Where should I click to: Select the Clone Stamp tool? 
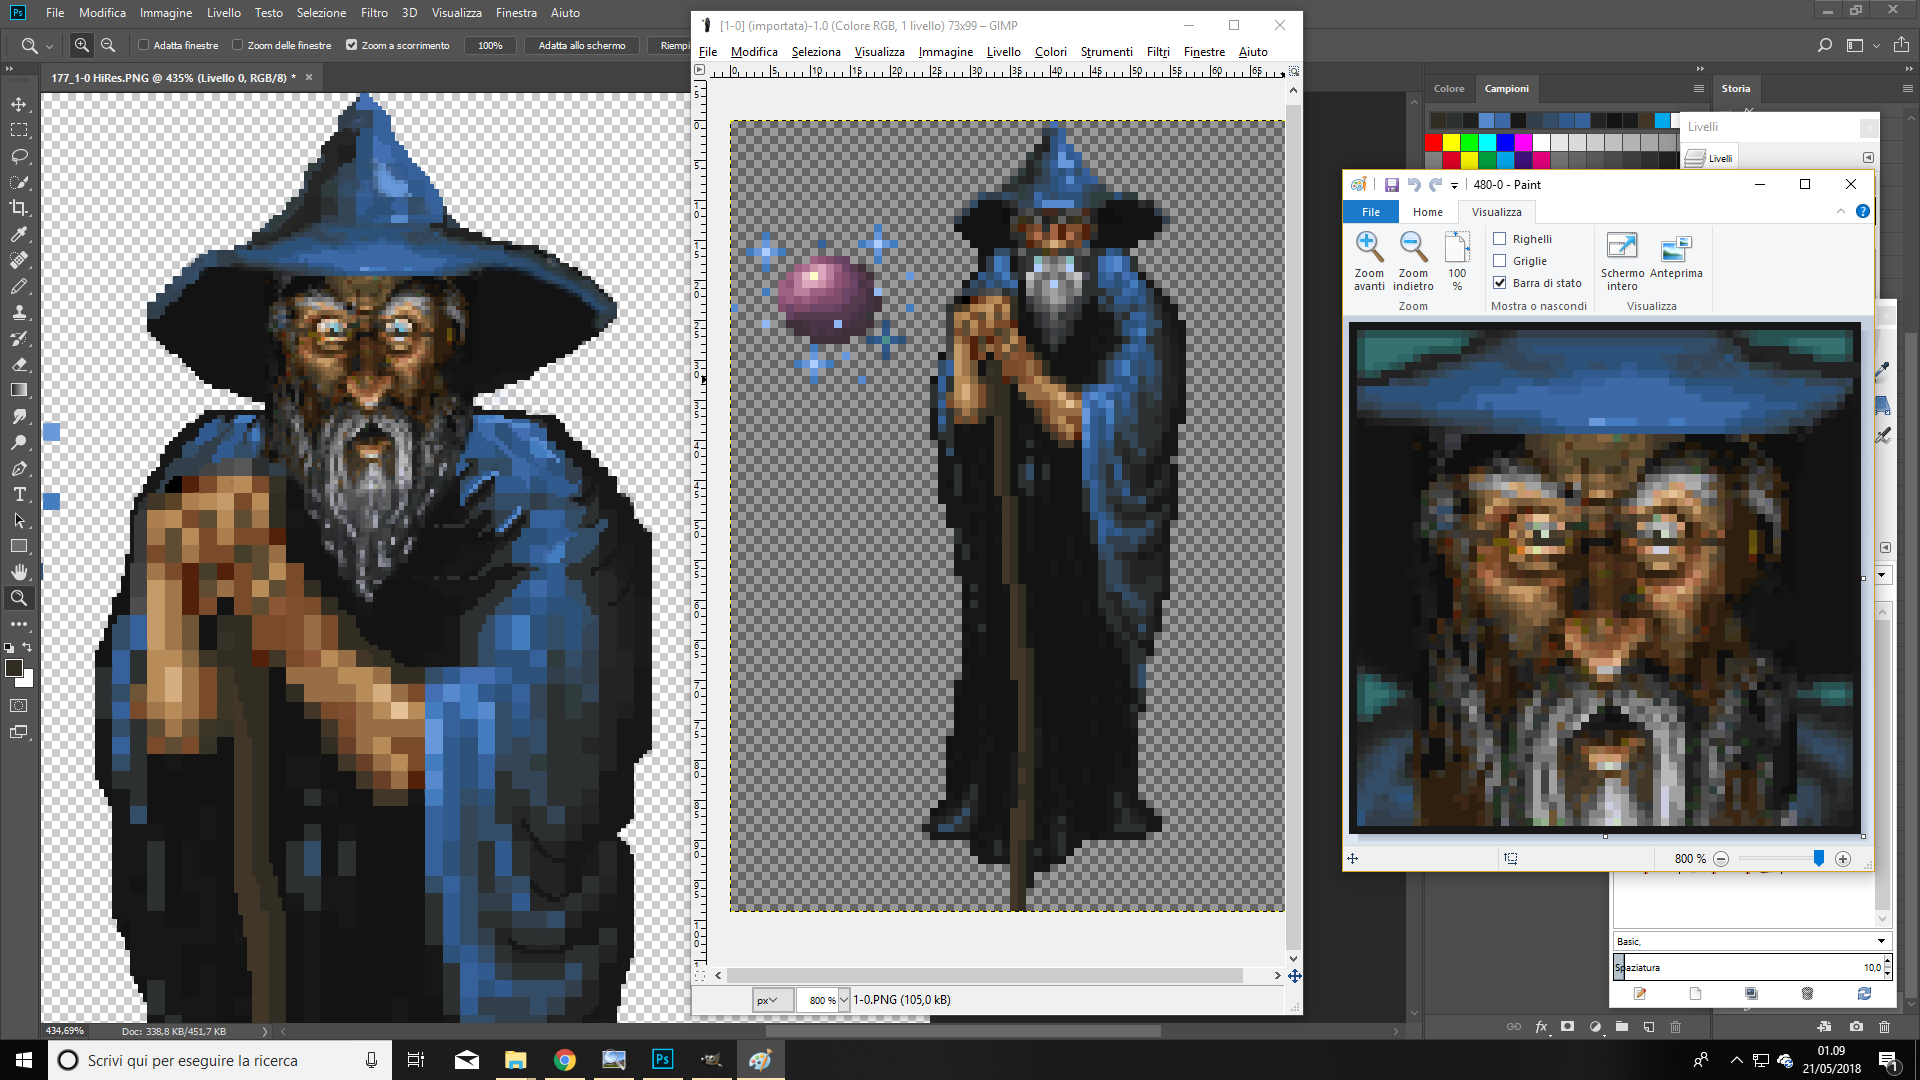click(x=19, y=312)
